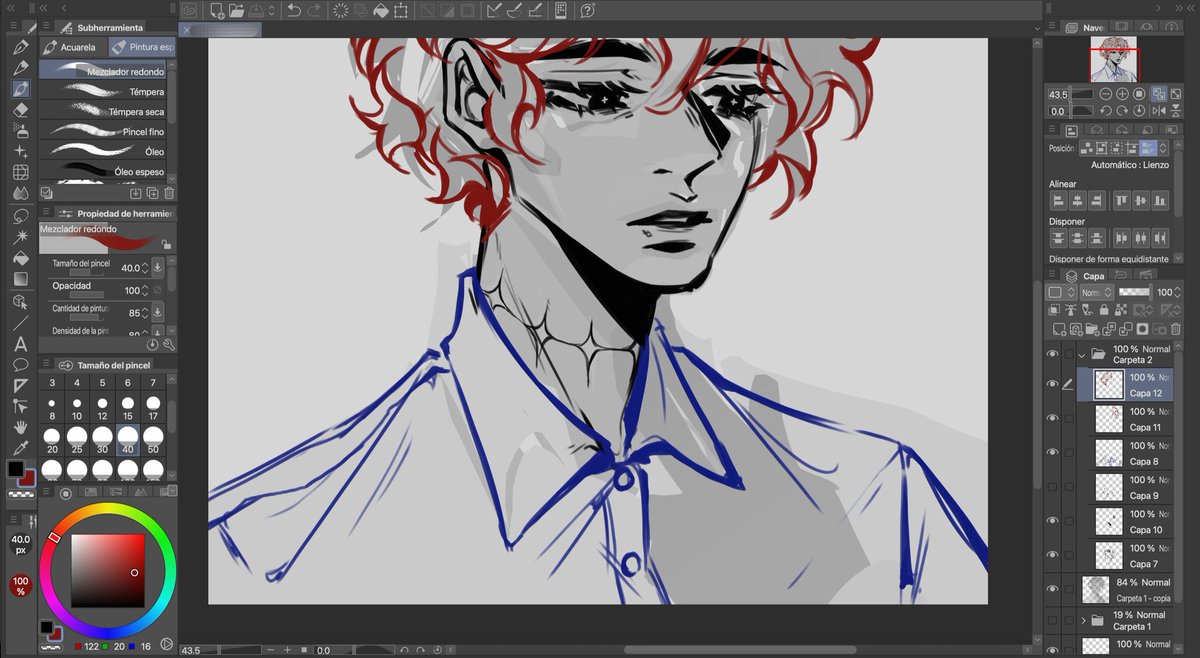Choose brush size preset 50
1200x658 pixels.
coord(153,441)
